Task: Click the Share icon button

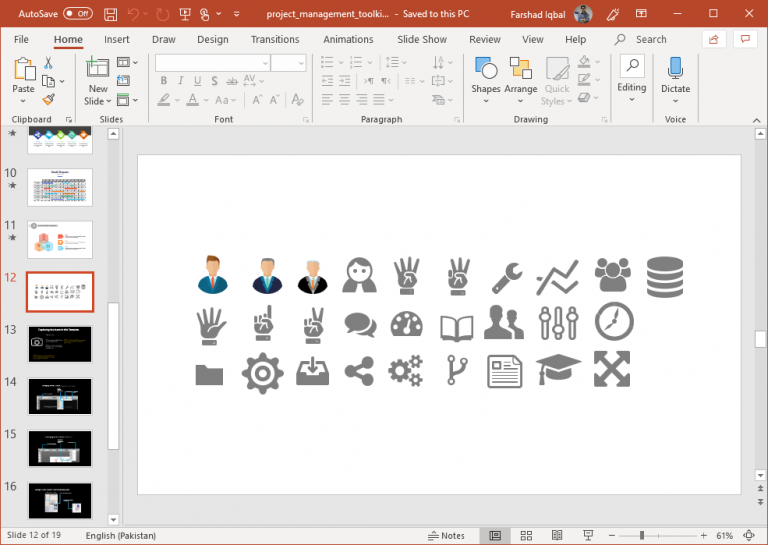Action: (714, 39)
